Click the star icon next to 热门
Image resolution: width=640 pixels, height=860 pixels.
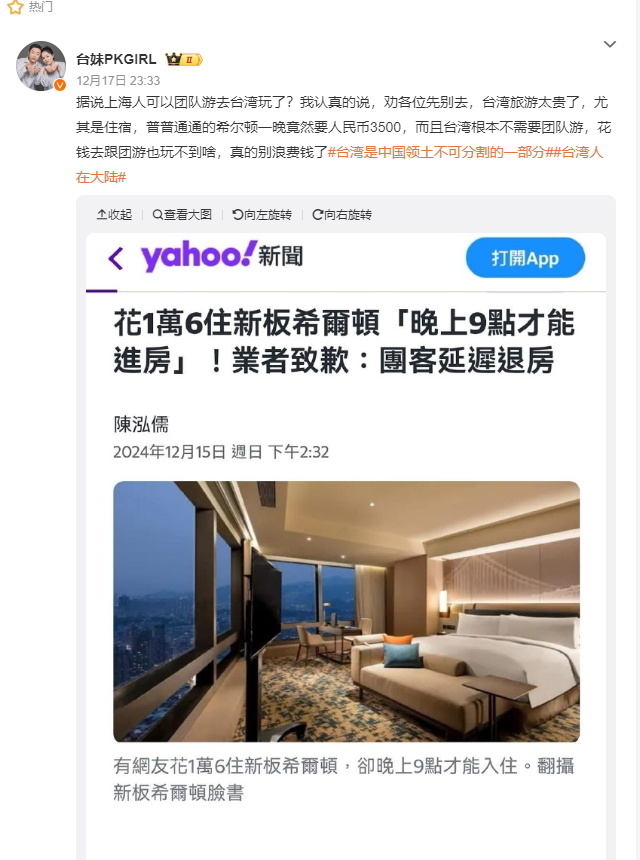coord(15,7)
